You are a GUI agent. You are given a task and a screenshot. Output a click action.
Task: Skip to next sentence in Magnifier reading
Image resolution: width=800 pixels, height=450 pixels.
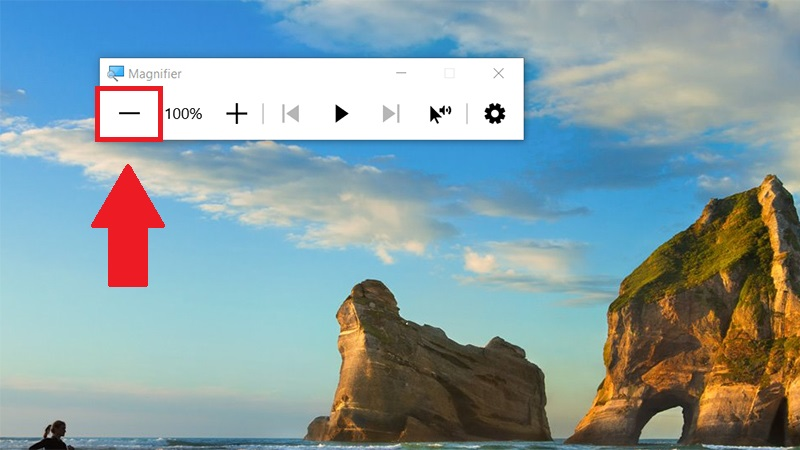pyautogui.click(x=391, y=113)
